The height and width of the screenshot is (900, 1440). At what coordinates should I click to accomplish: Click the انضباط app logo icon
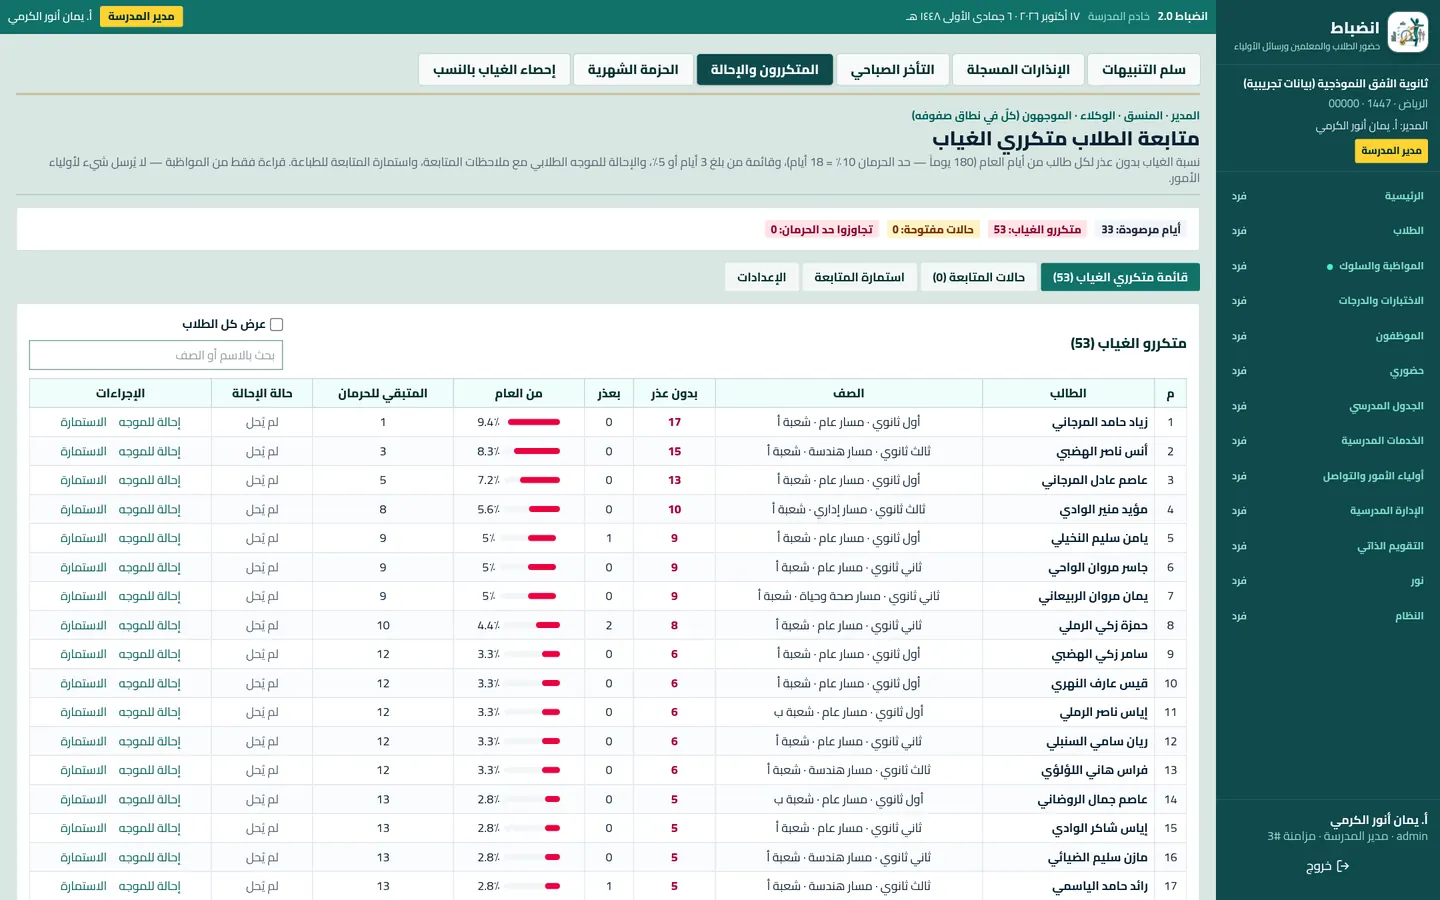(x=1408, y=33)
